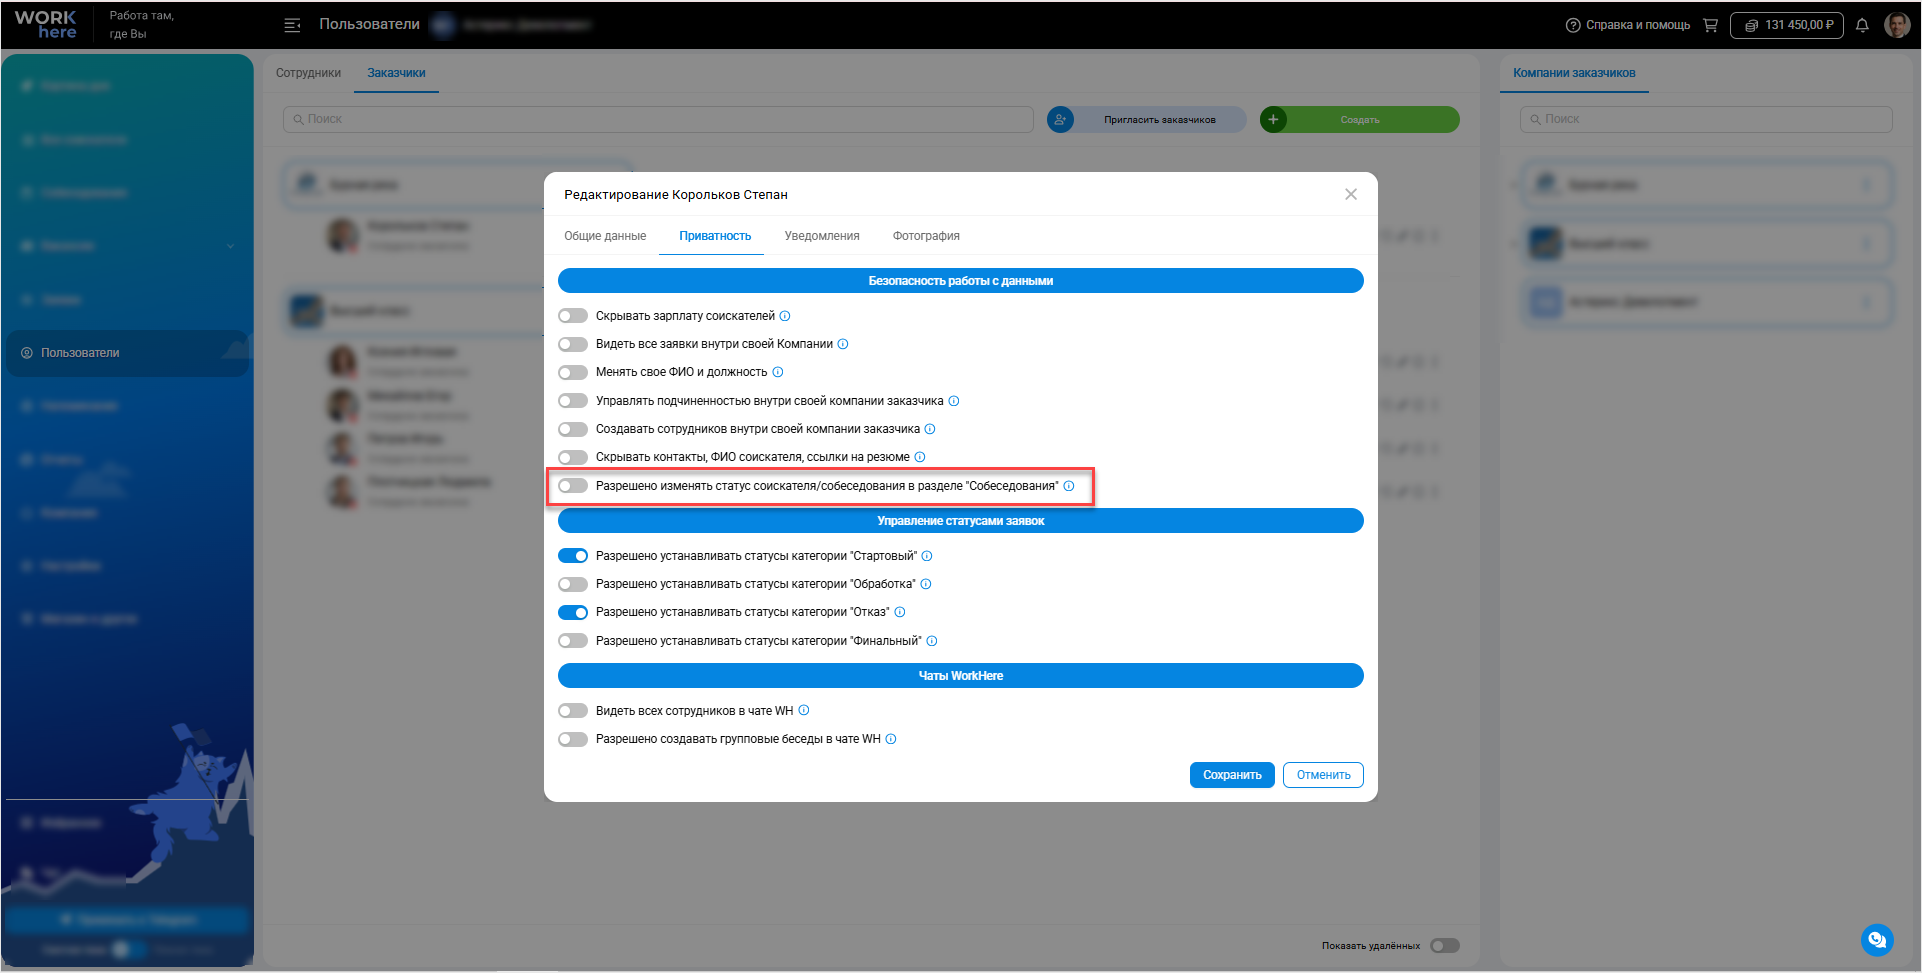Image resolution: width=1922 pixels, height=973 pixels.
Task: Open balance 131 450,00 ₽ button
Action: pyautogui.click(x=1787, y=25)
